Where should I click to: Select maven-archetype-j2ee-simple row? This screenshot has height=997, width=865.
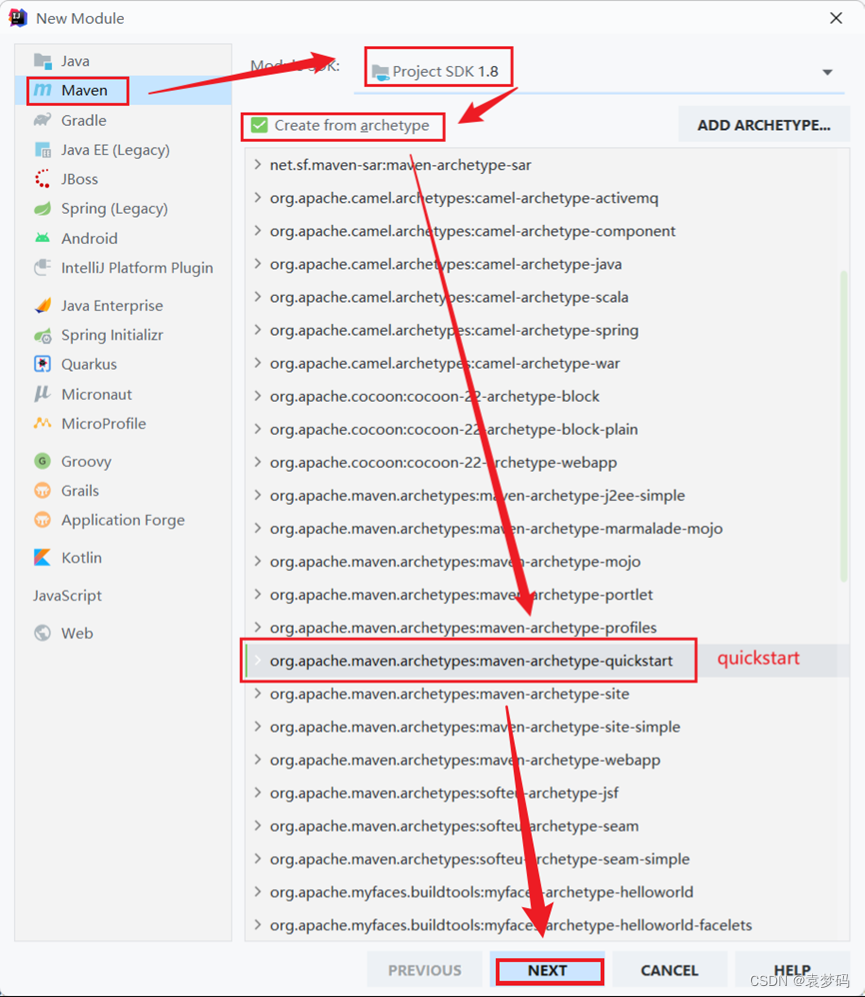[548, 495]
